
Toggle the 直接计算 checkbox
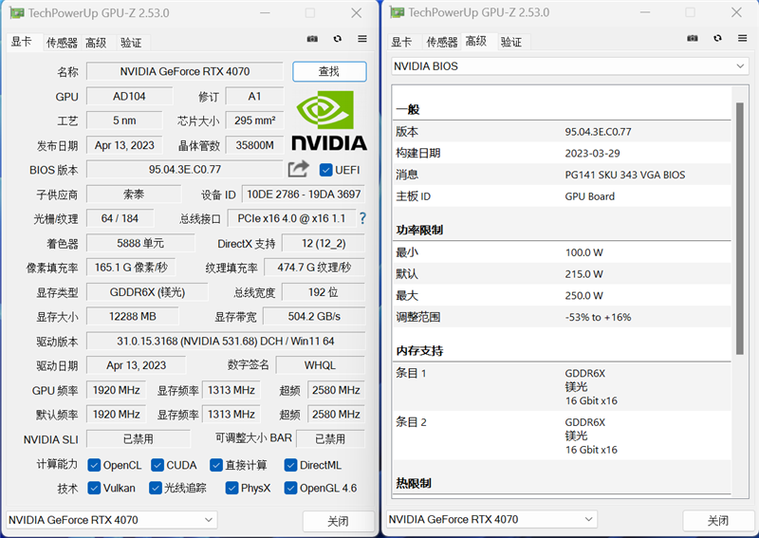click(216, 465)
